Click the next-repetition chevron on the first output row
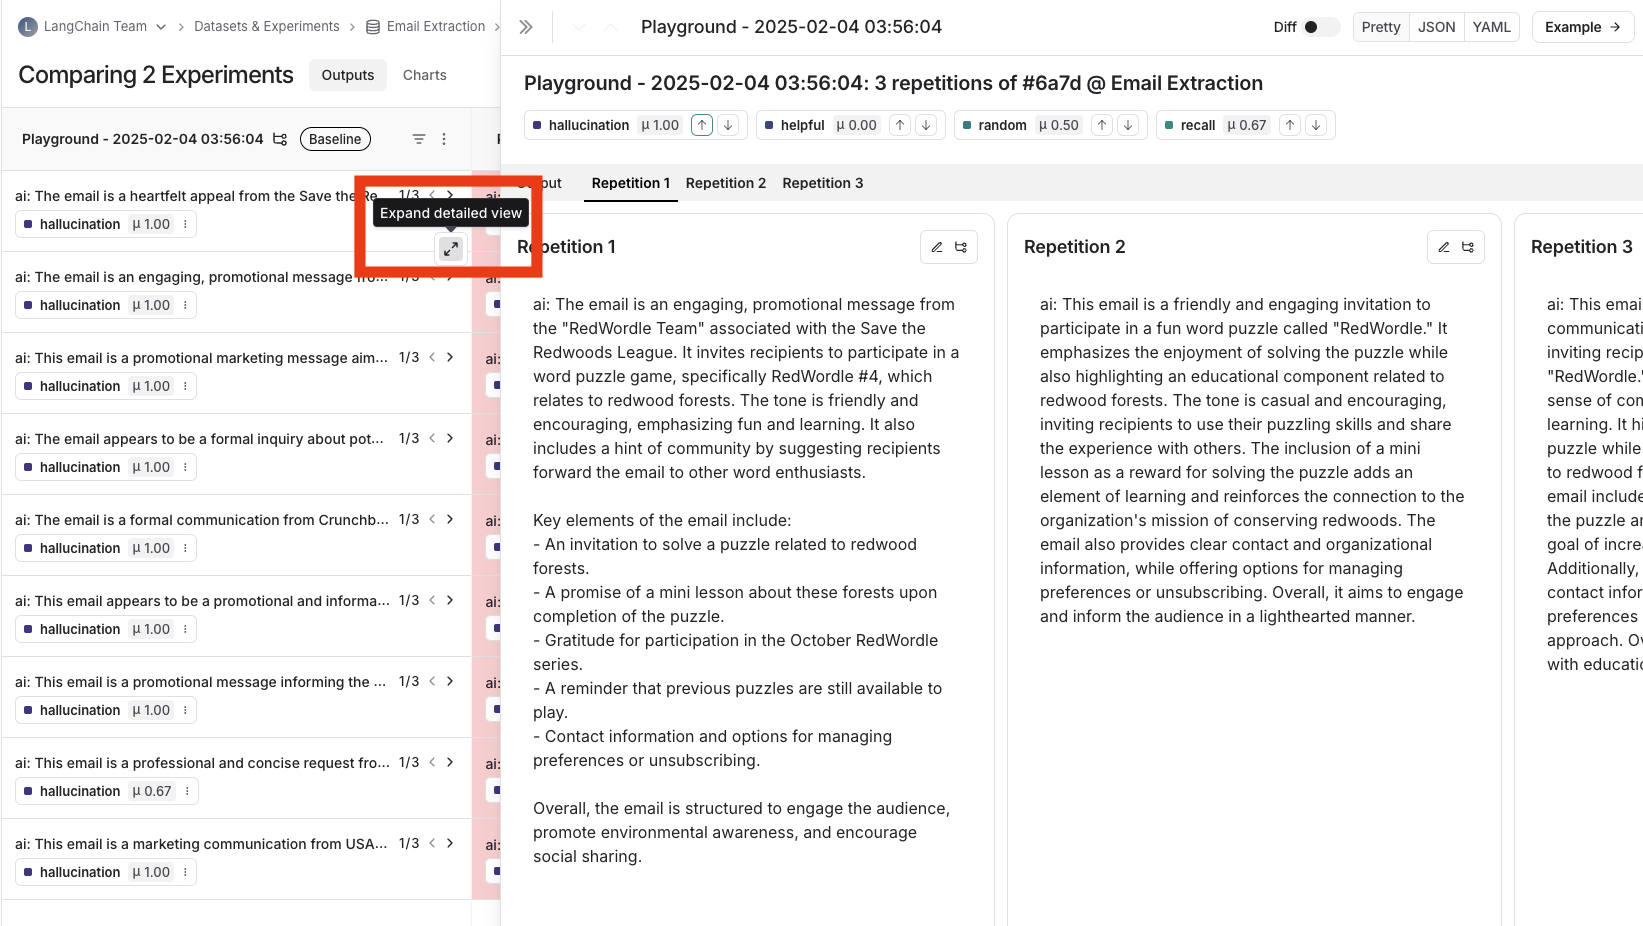This screenshot has width=1643, height=926. [x=449, y=196]
